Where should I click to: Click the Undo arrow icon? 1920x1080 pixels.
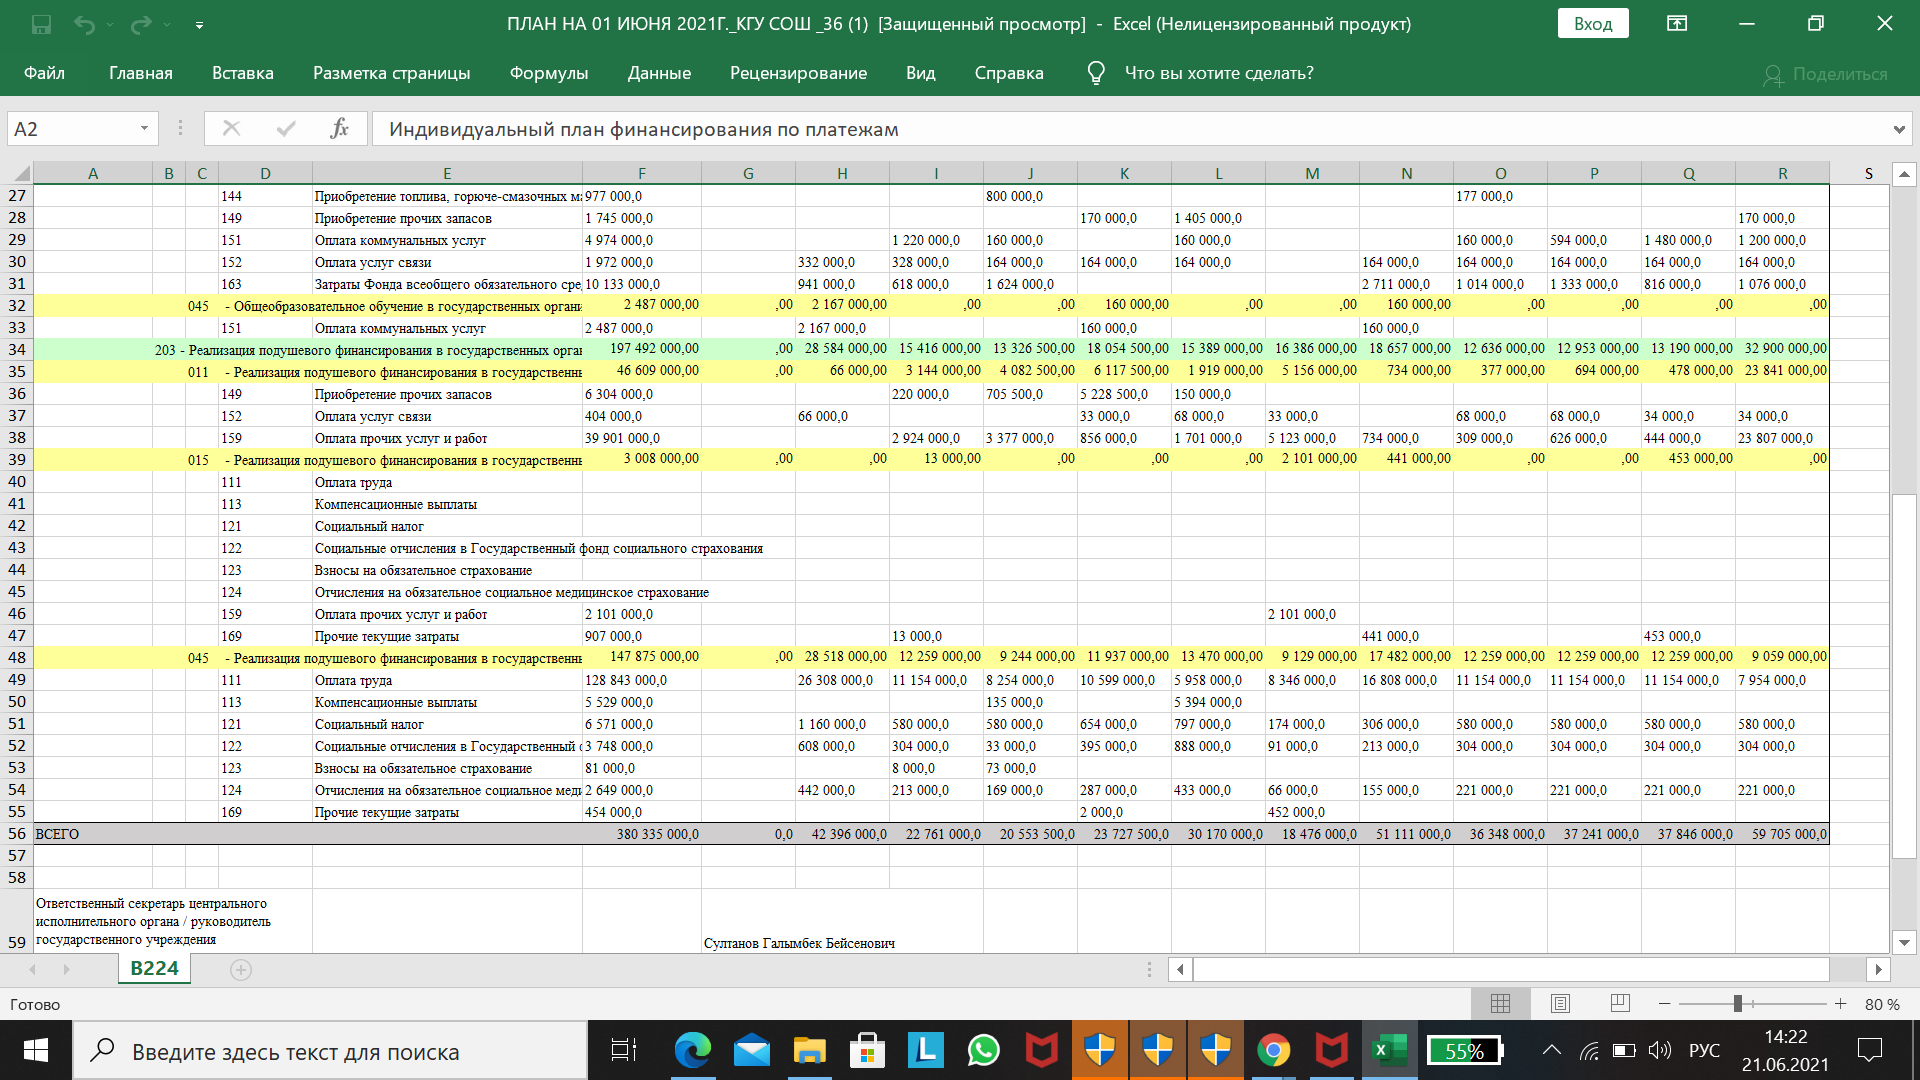(x=84, y=24)
